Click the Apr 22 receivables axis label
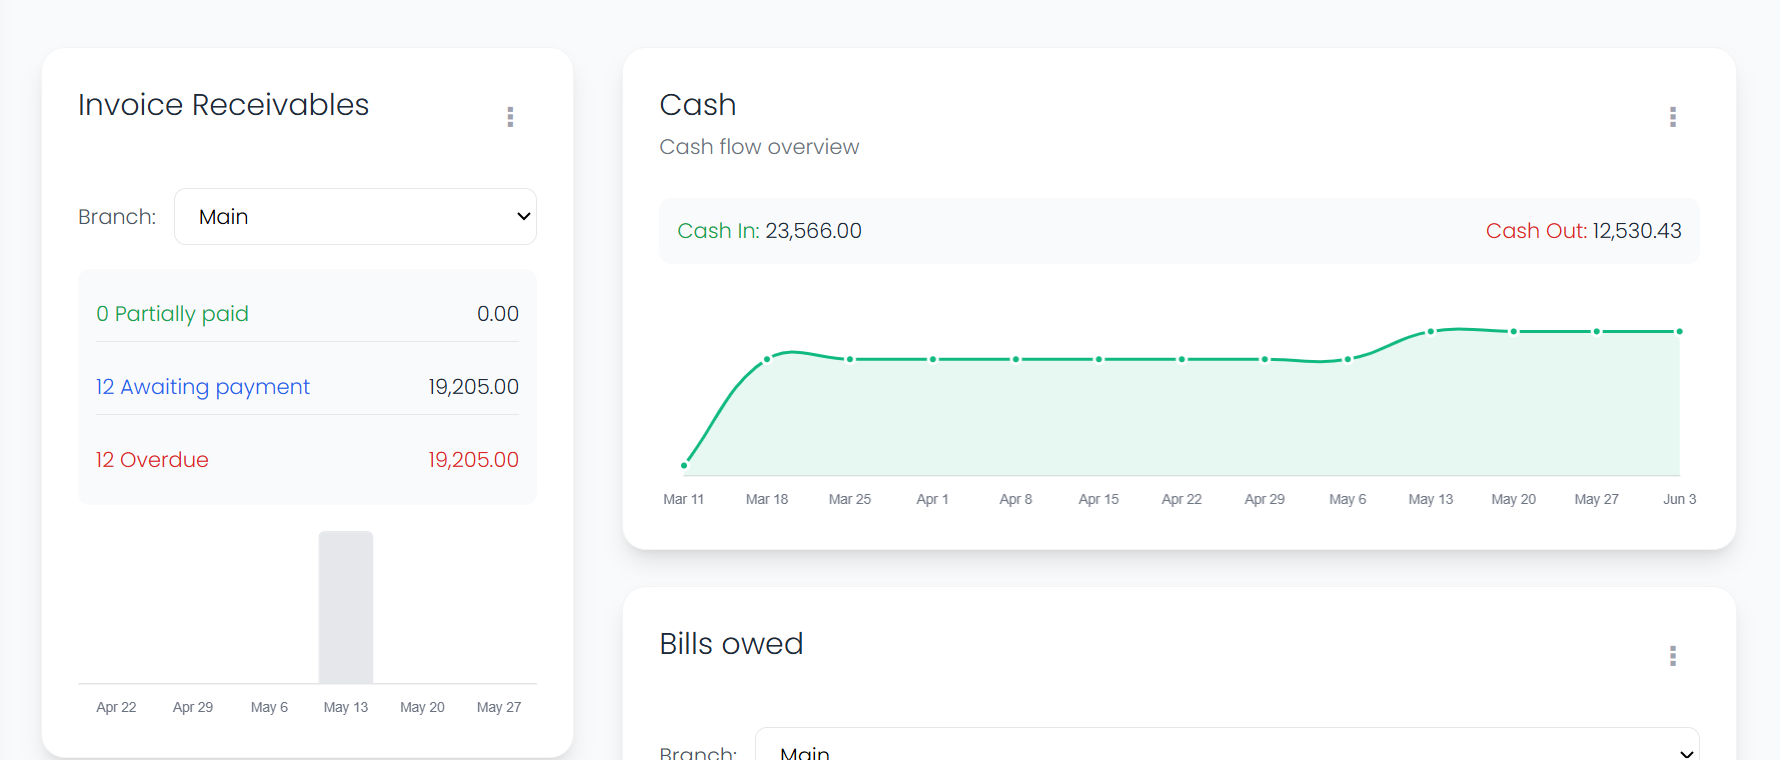Screen dimensions: 1780x760 point(116,707)
